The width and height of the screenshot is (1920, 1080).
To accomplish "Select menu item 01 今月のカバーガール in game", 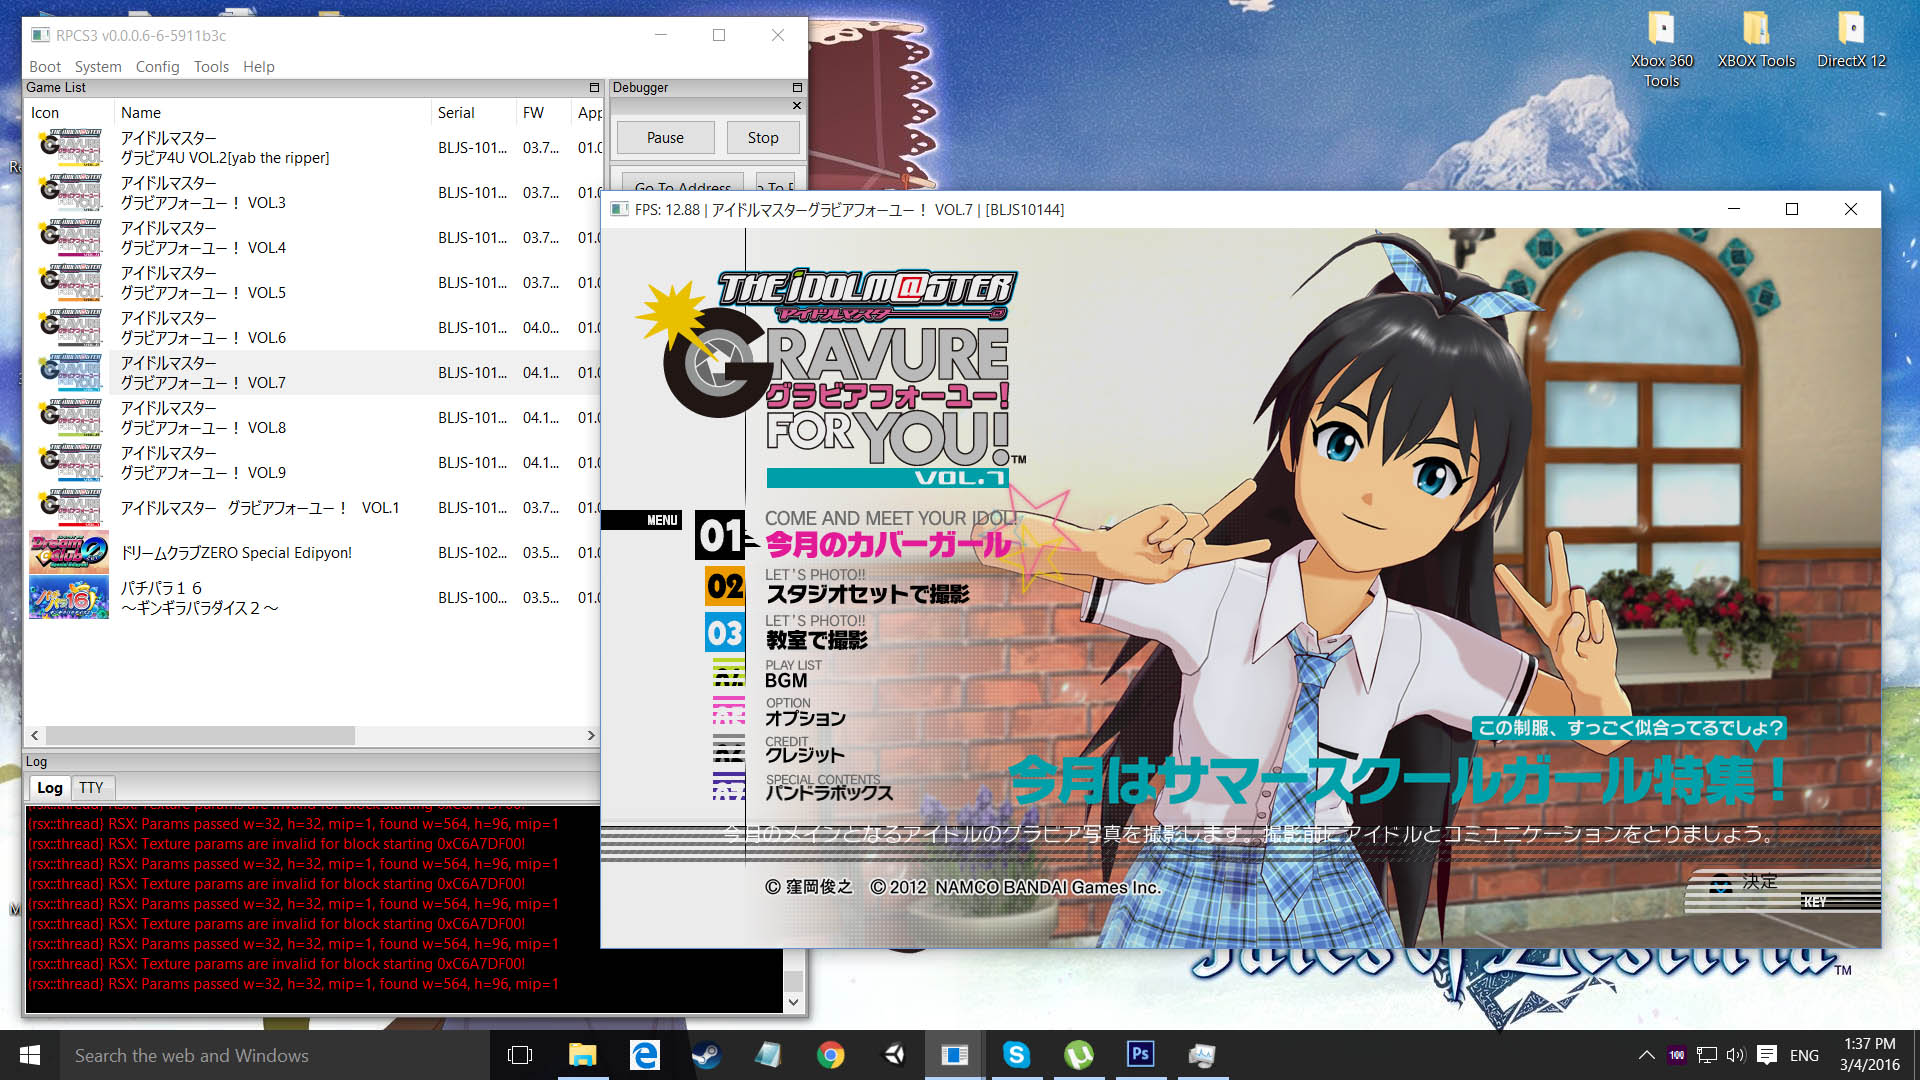I will 887,544.
